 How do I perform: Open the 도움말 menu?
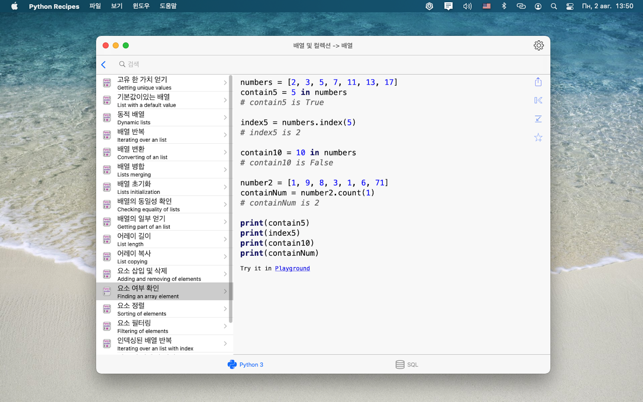pos(168,6)
